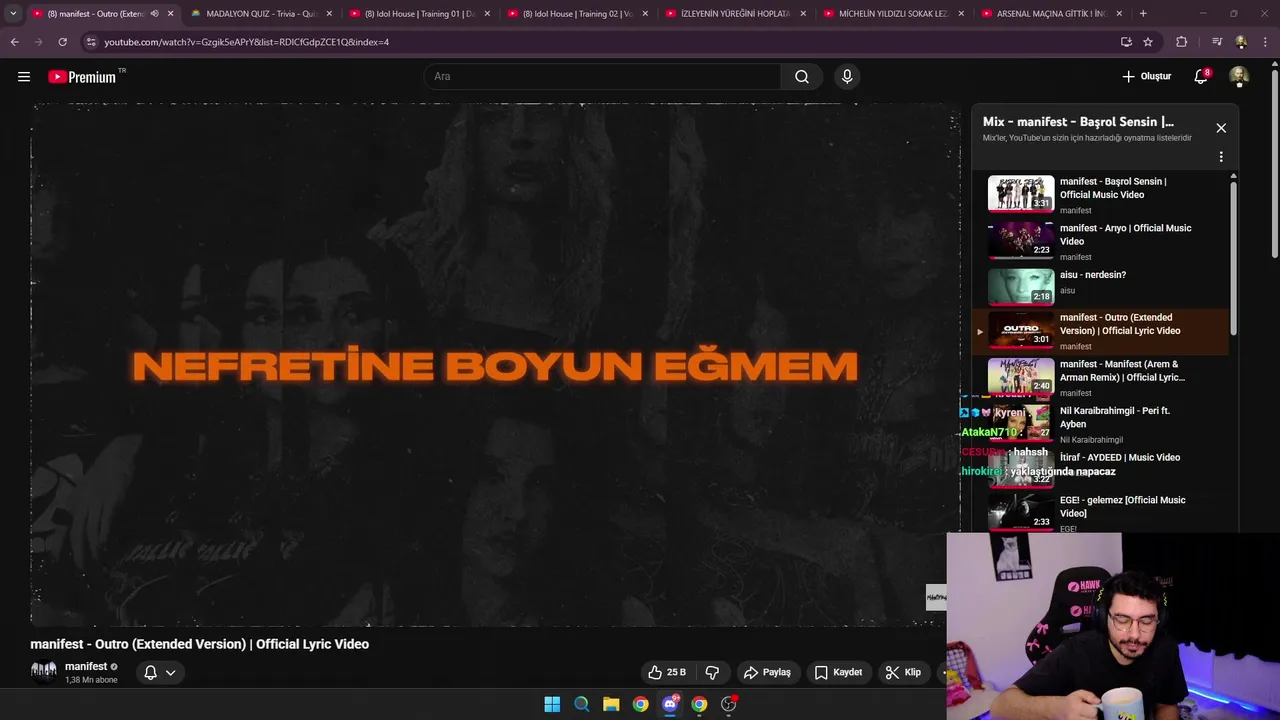The height and width of the screenshot is (720, 1280).
Task: Open YouTube notifications bell in header
Action: (x=1201, y=77)
